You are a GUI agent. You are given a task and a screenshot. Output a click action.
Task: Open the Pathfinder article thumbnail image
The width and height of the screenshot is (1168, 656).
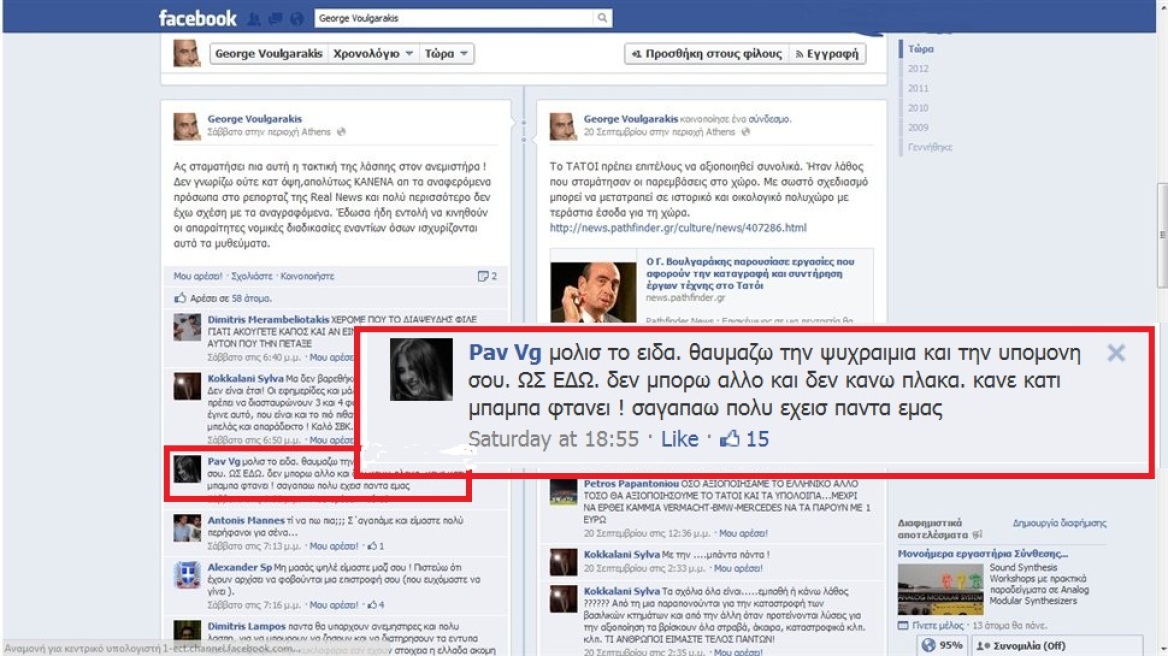[593, 292]
